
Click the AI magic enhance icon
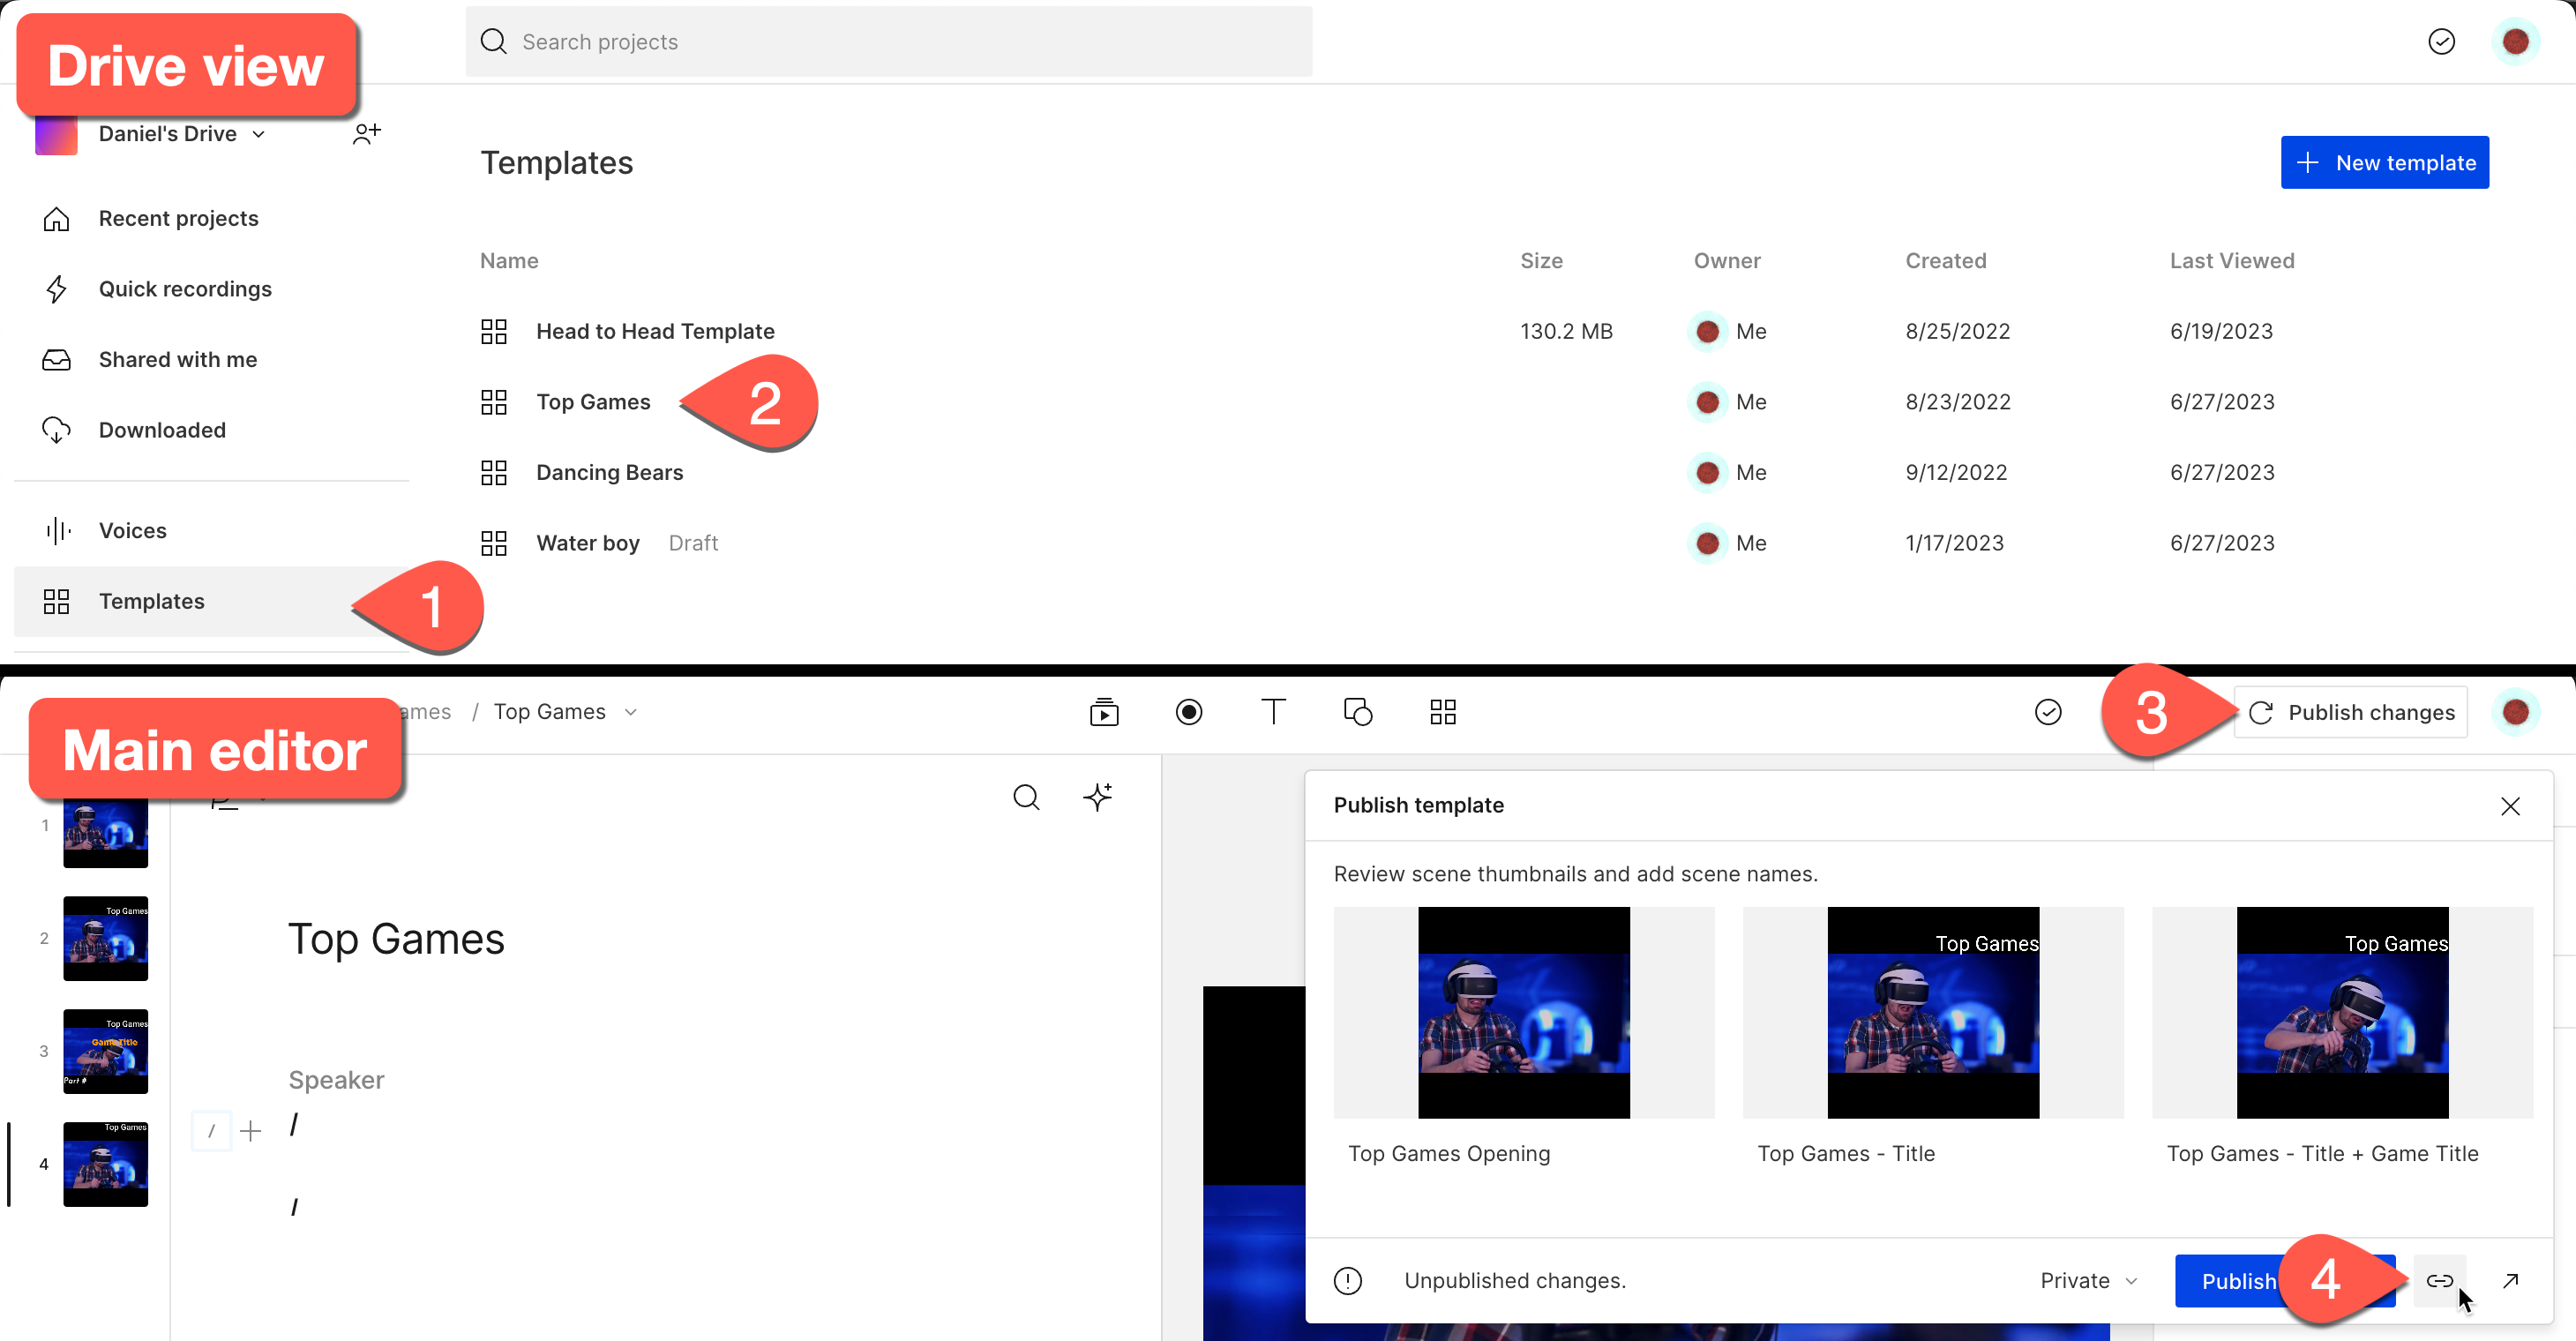(1097, 796)
